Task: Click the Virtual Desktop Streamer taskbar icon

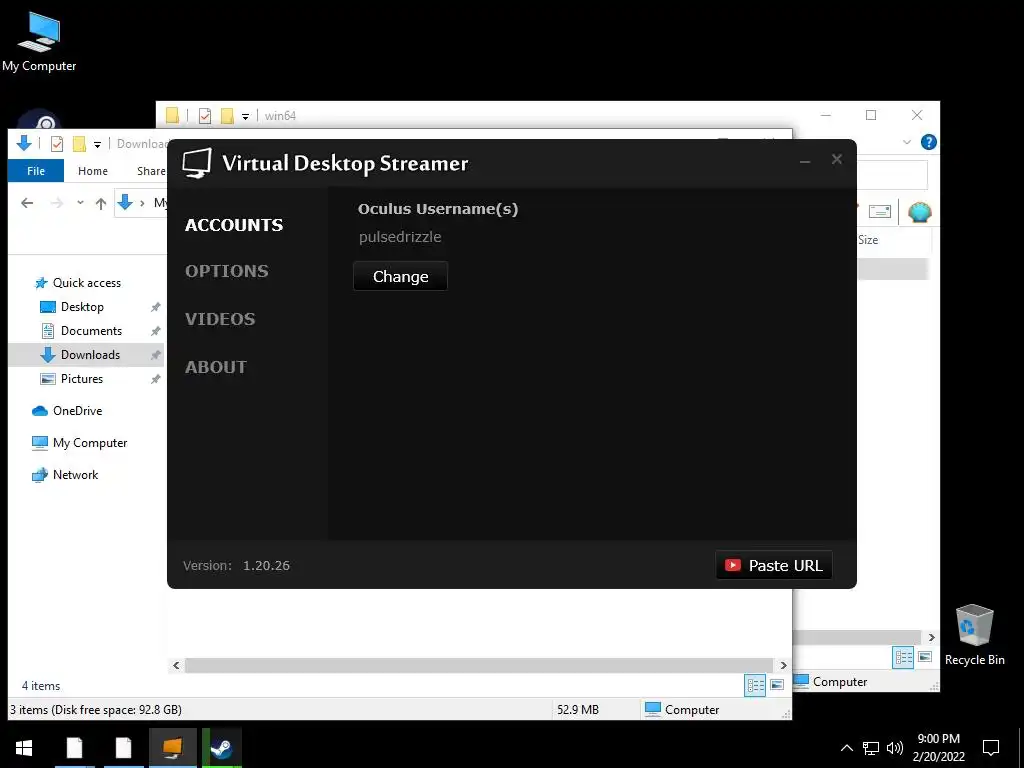Action: tap(172, 748)
